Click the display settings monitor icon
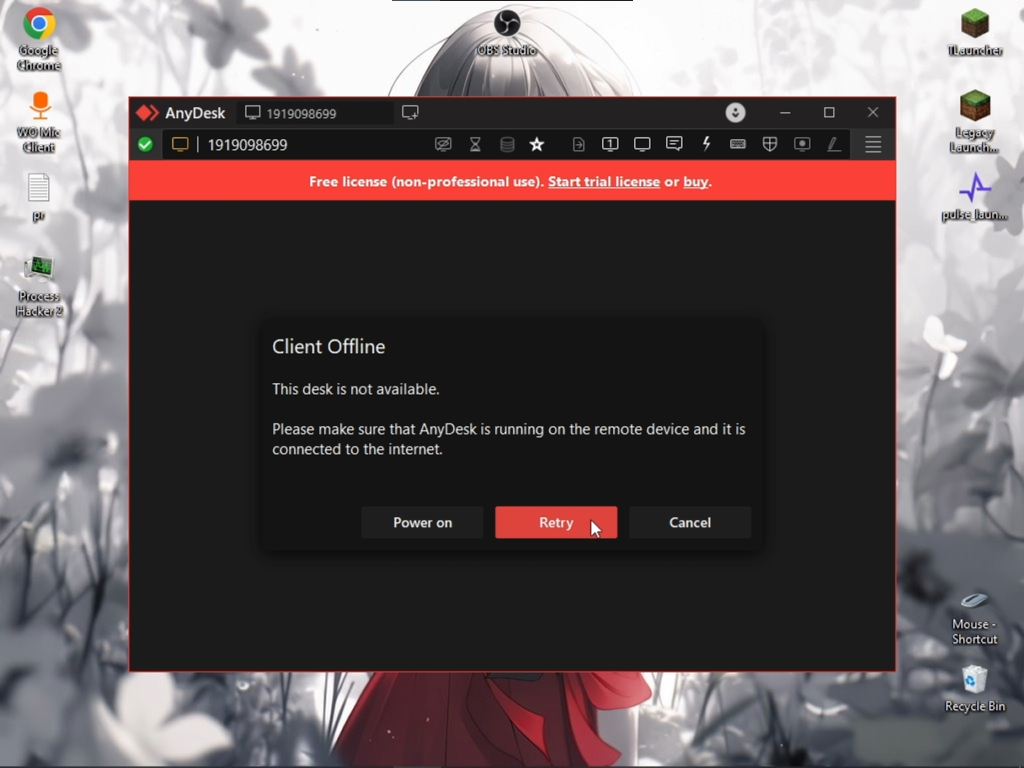Screen dimensions: 1024x768 (642, 144)
